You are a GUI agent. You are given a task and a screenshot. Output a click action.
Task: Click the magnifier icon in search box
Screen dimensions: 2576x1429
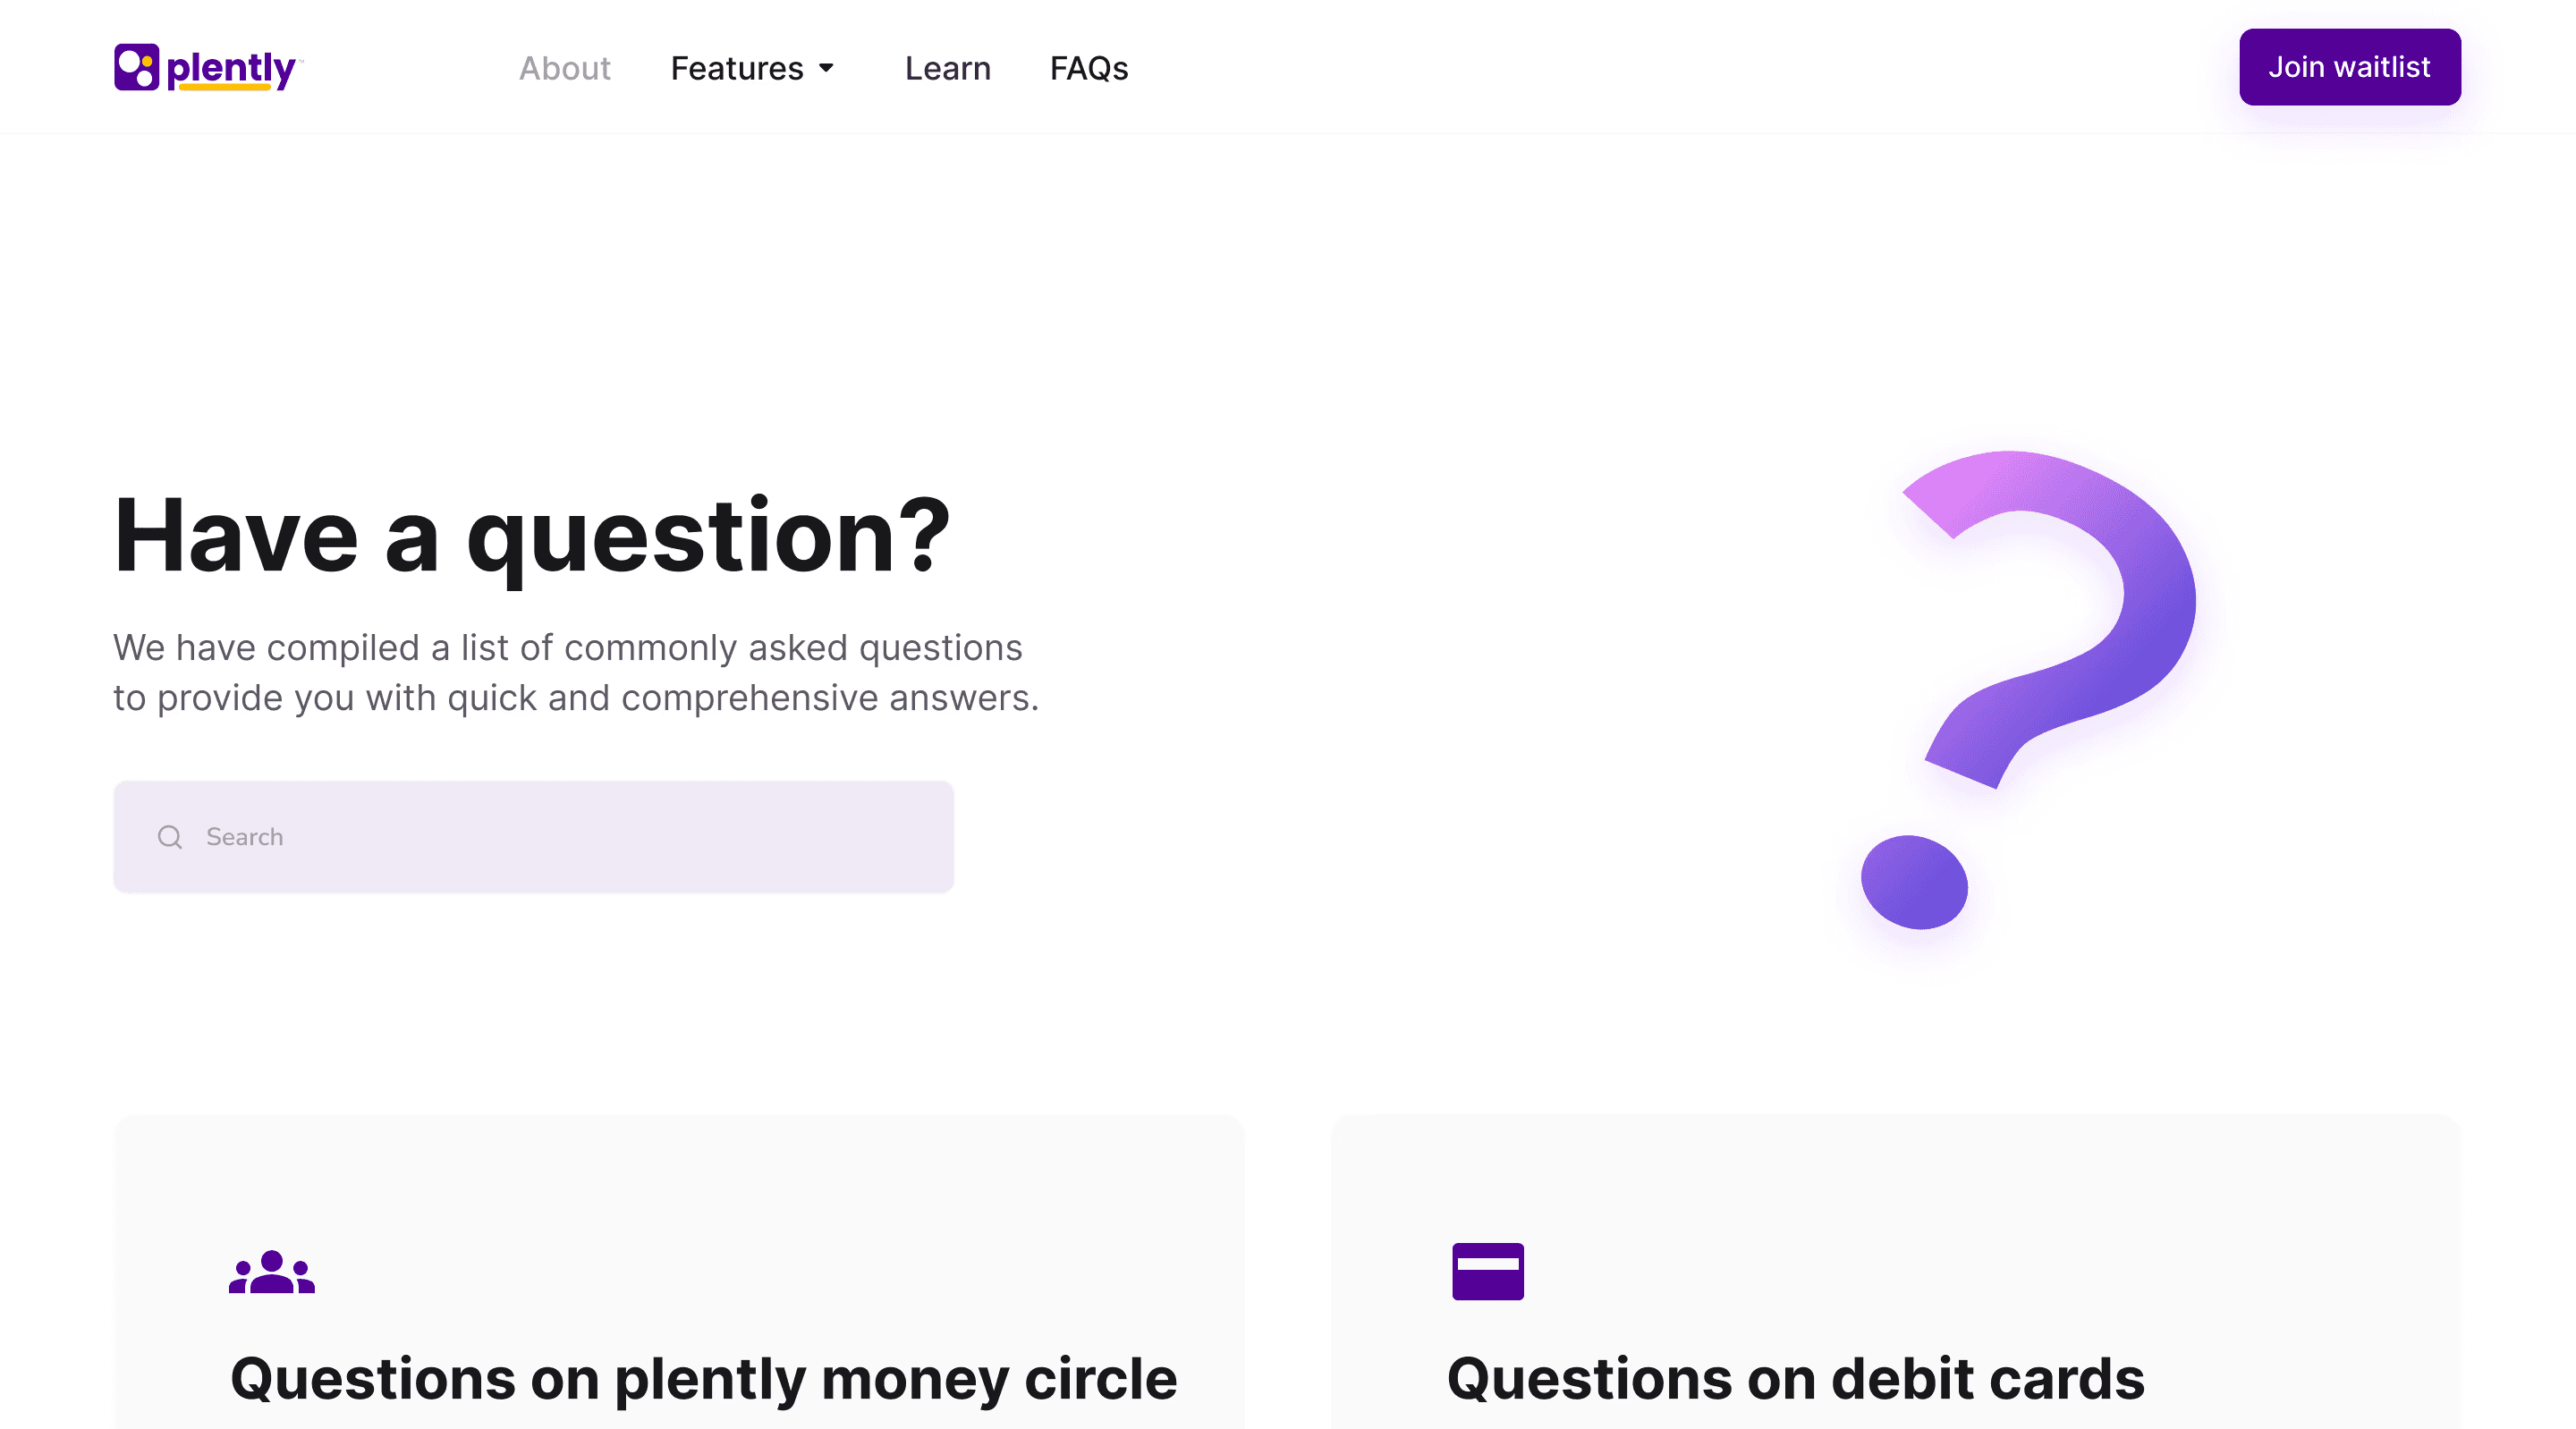pos(170,837)
